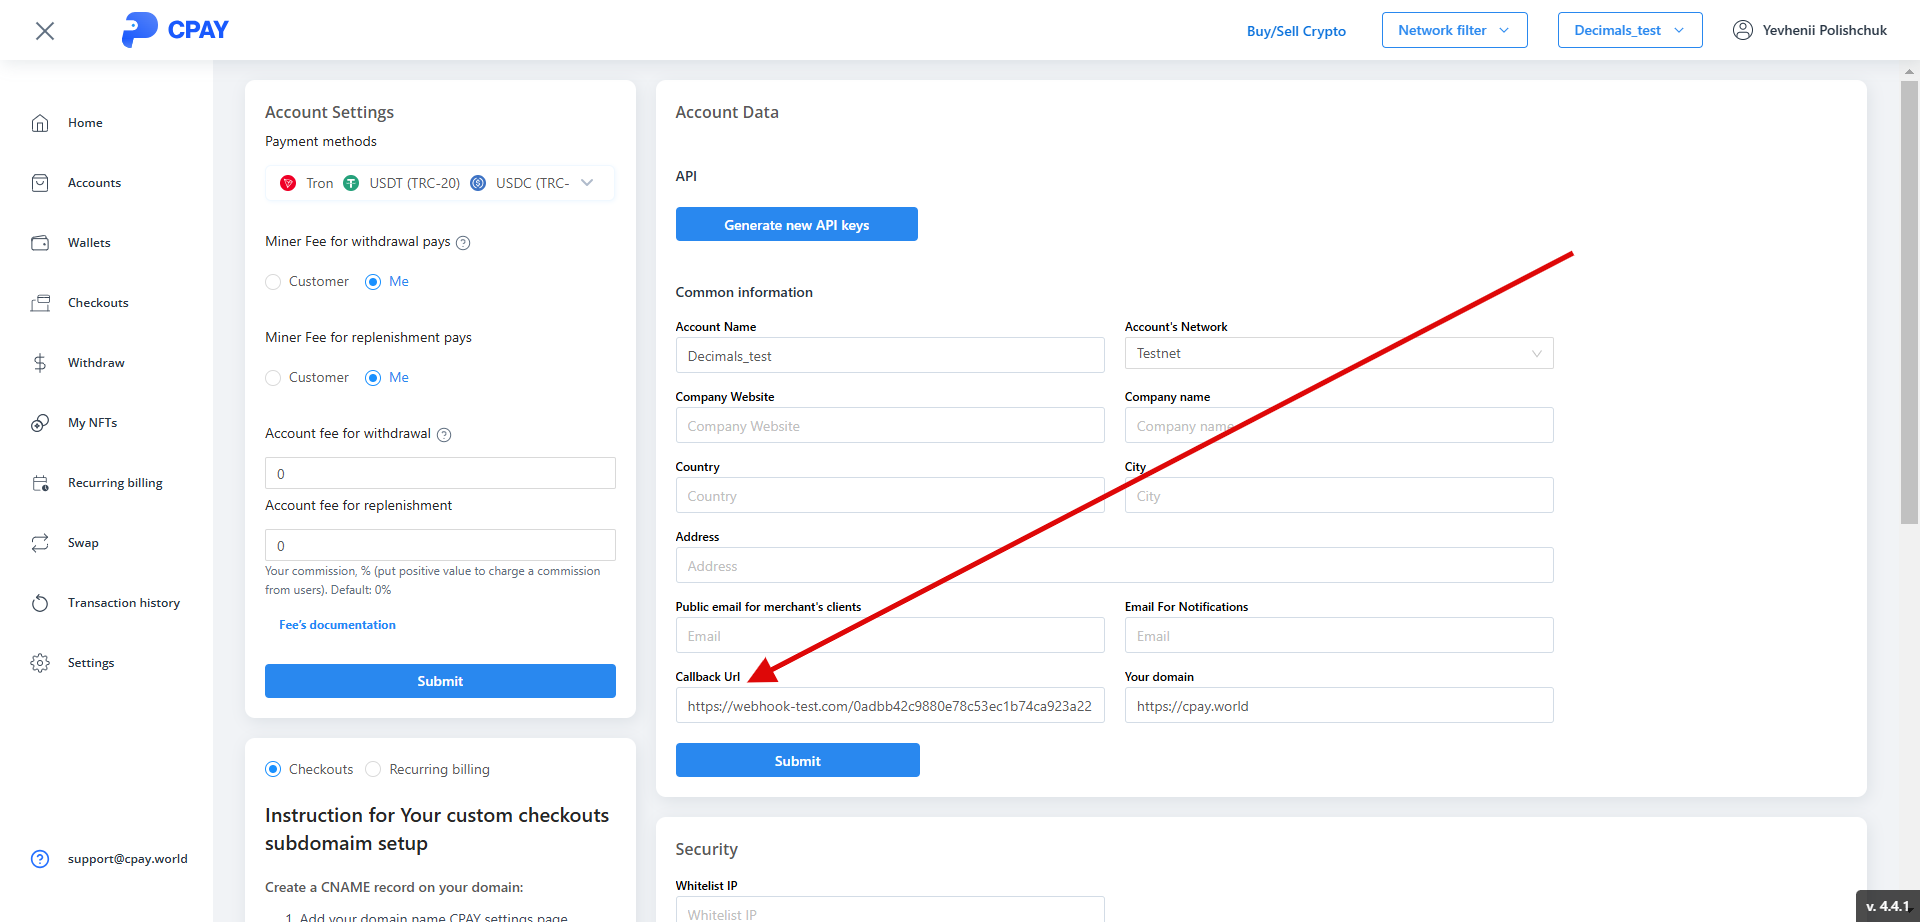
Task: Go to Recurring billing in sidebar
Action: click(115, 483)
